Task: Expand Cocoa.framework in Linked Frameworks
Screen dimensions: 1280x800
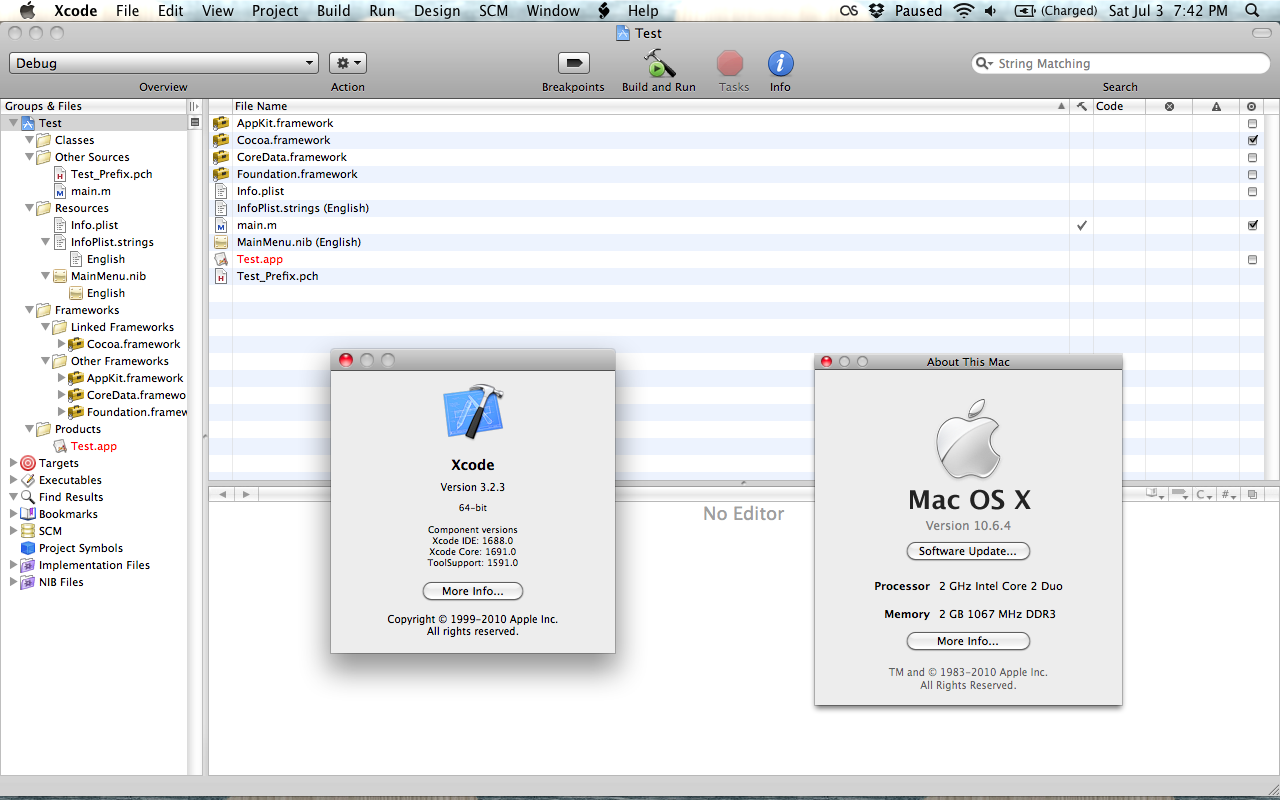Action: coord(62,344)
